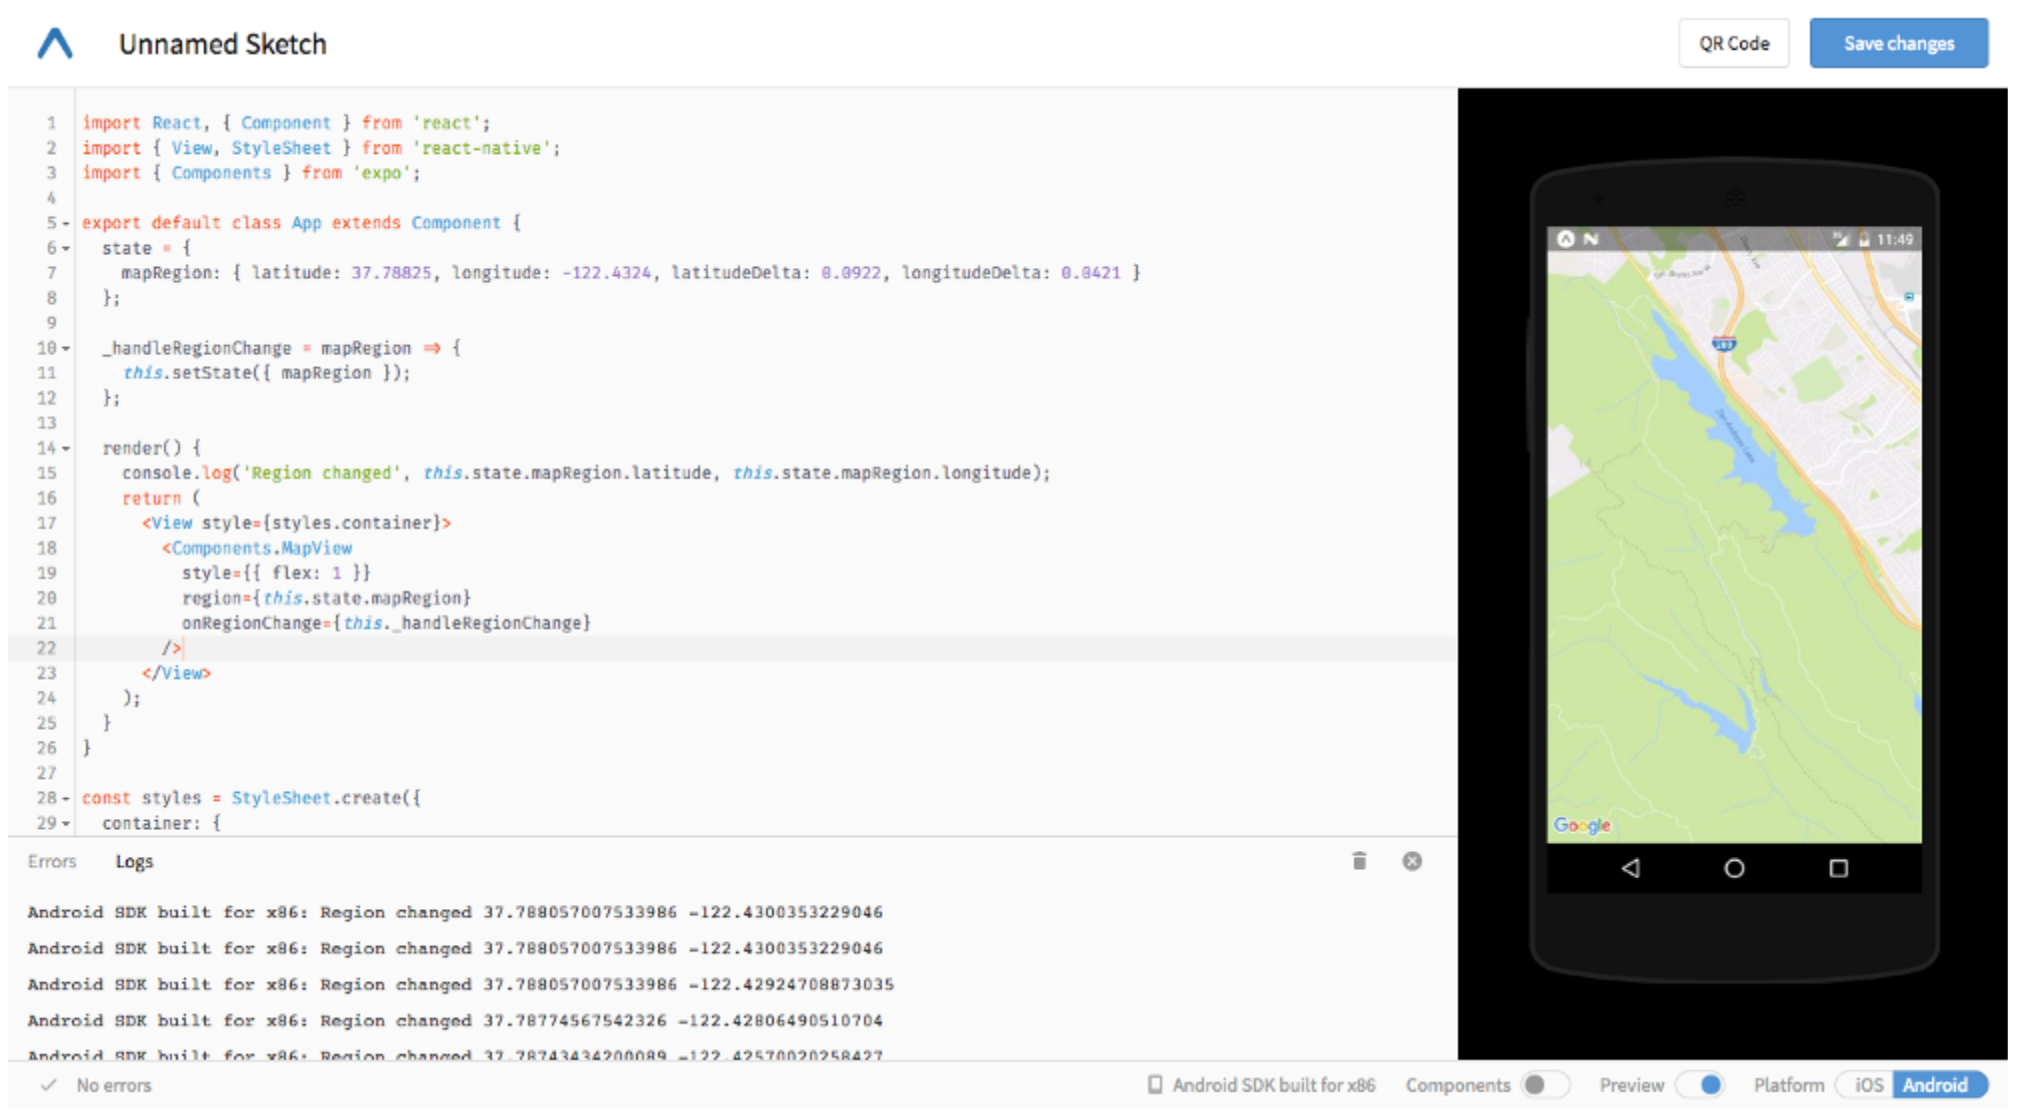Viewport: 2040px width, 1112px height.
Task: Toggle the Components switch
Action: 1543,1085
